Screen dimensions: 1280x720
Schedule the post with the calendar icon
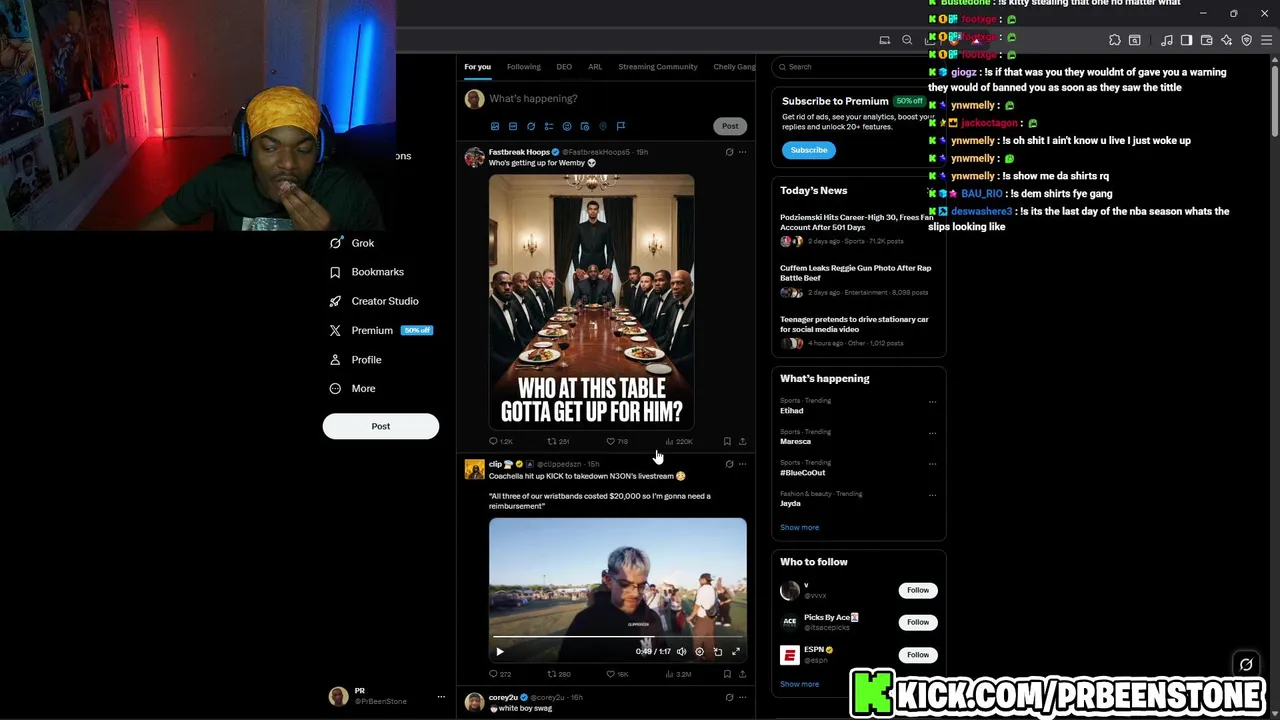585,126
